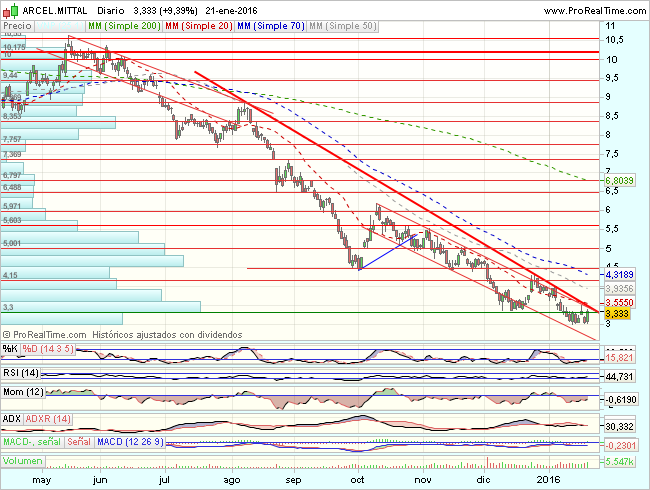The width and height of the screenshot is (650, 490).
Task: Click the 8,5 price axis label
Action: point(612,116)
